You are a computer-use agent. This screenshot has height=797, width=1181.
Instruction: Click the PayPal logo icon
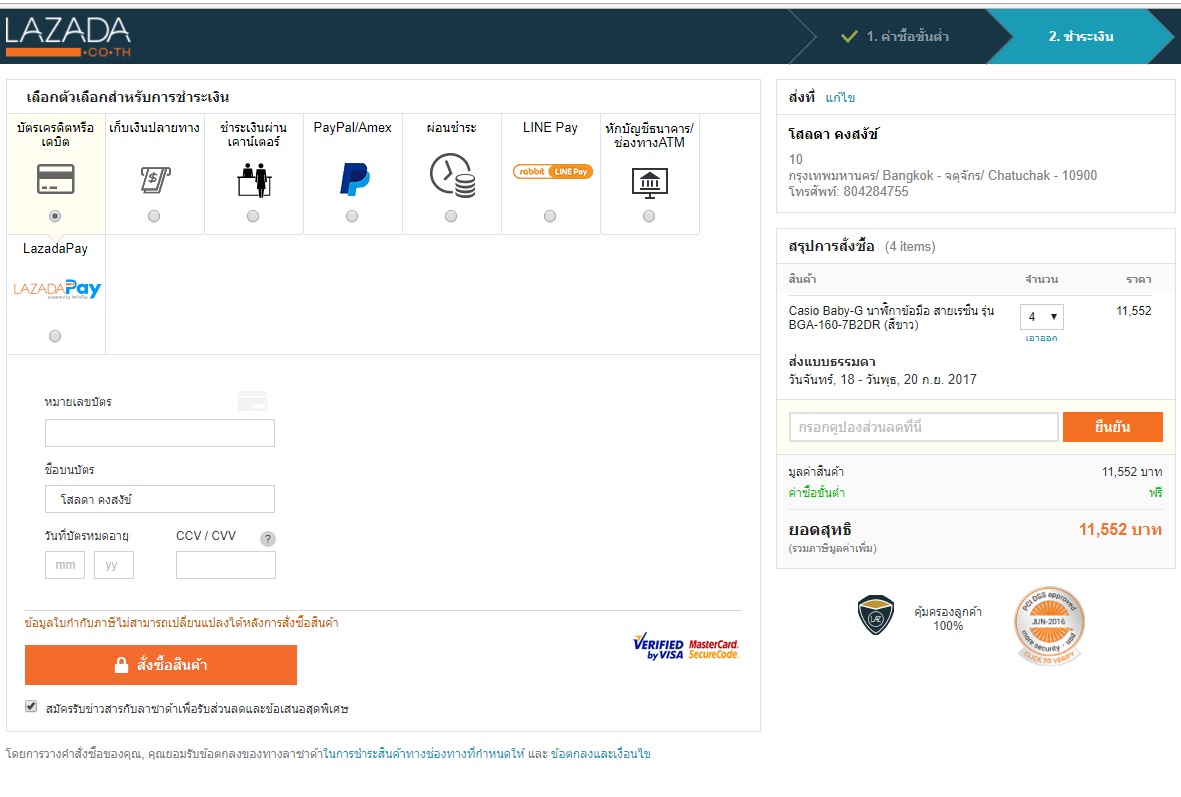(x=354, y=179)
